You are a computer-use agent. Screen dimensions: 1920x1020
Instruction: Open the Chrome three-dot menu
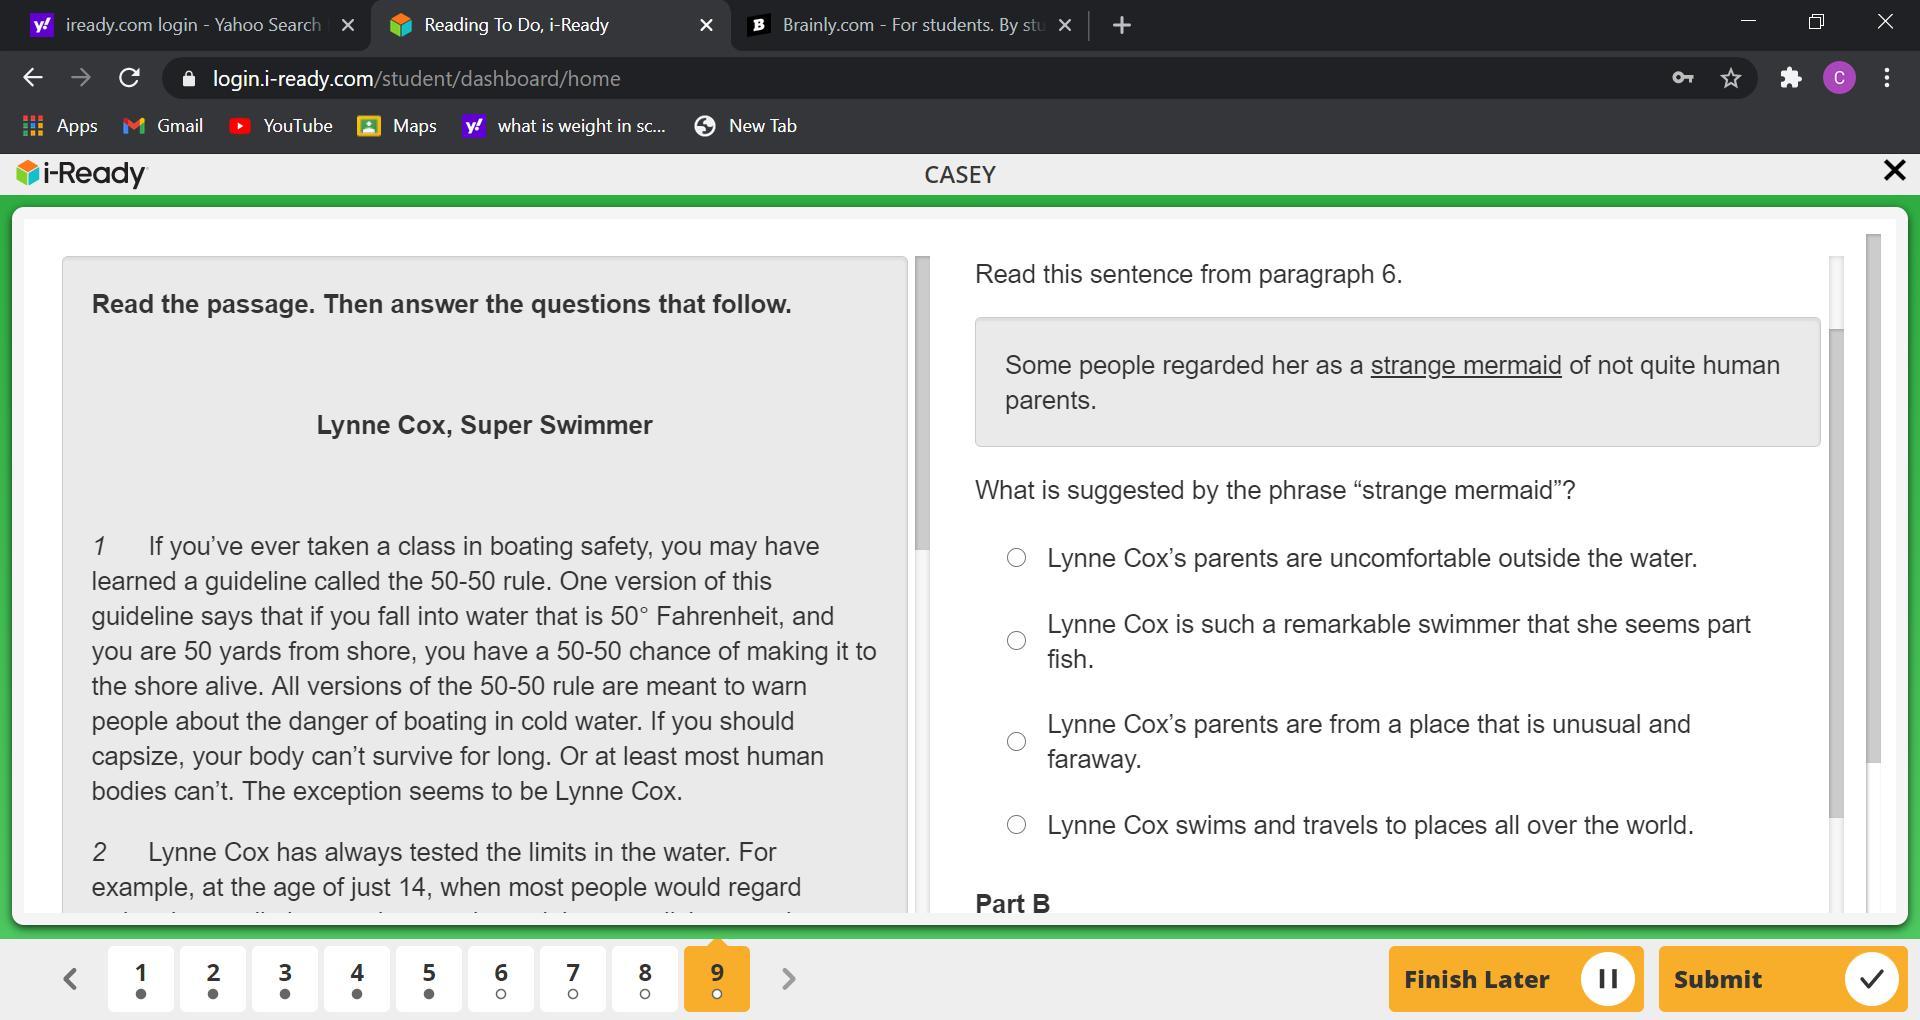point(1886,78)
